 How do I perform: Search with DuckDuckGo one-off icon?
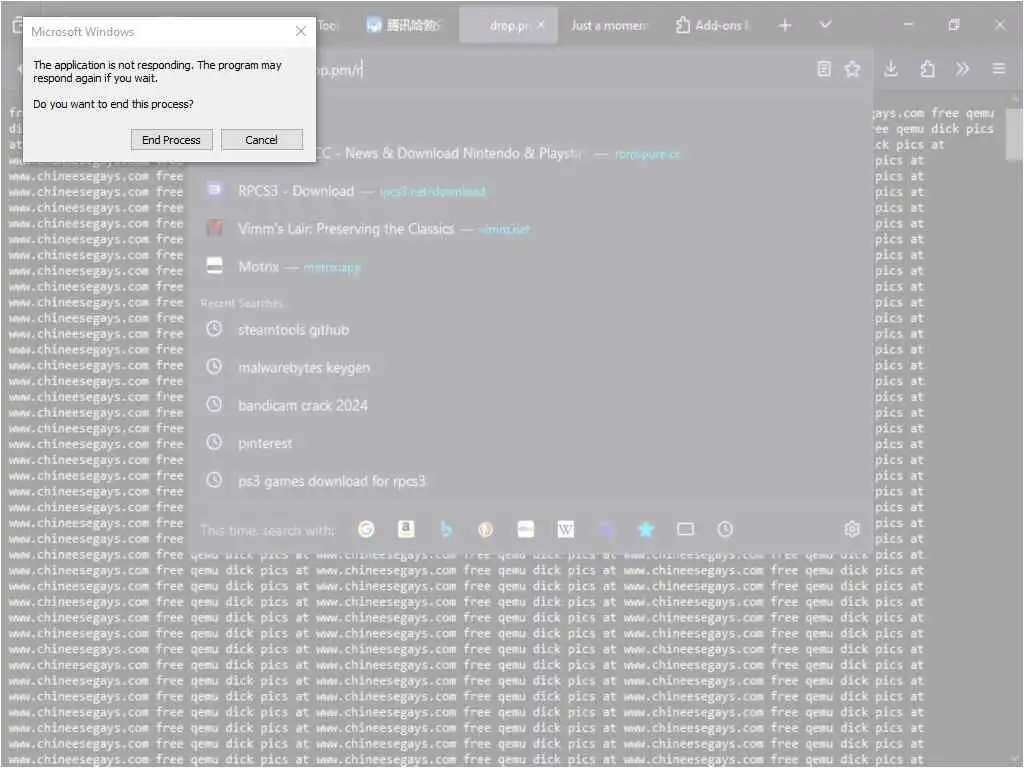click(485, 529)
